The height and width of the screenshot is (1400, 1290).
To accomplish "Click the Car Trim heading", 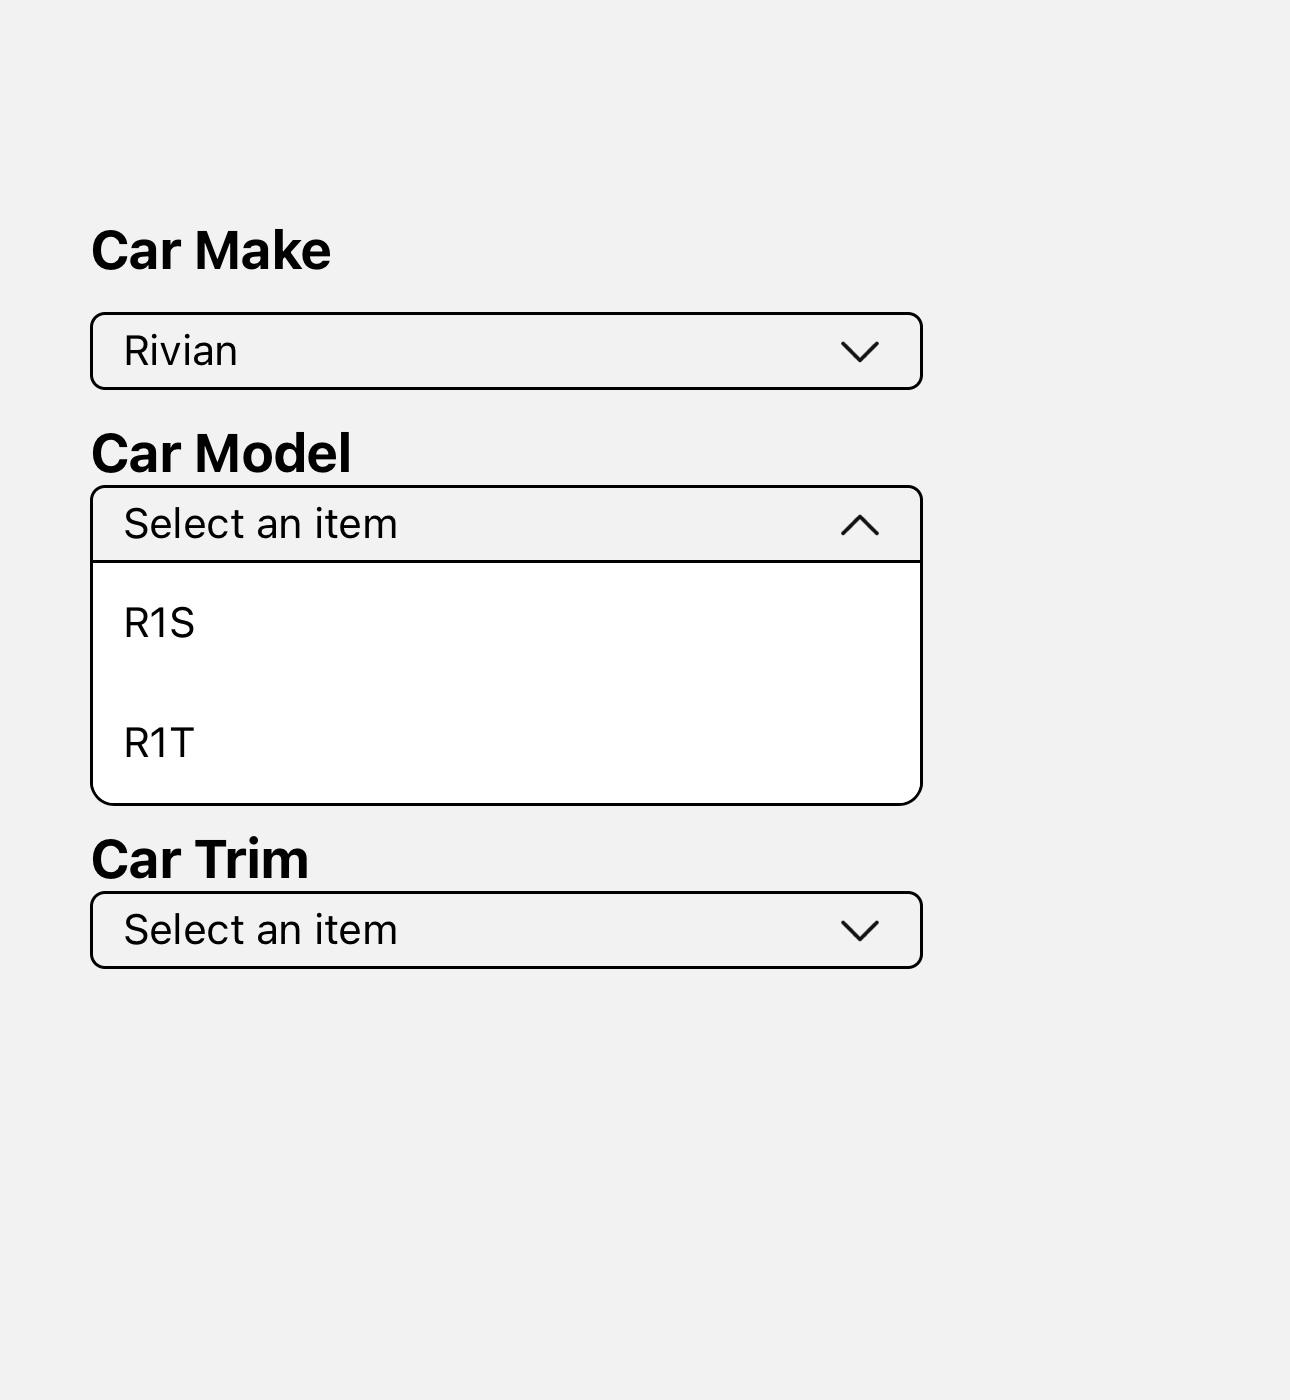I will [199, 858].
